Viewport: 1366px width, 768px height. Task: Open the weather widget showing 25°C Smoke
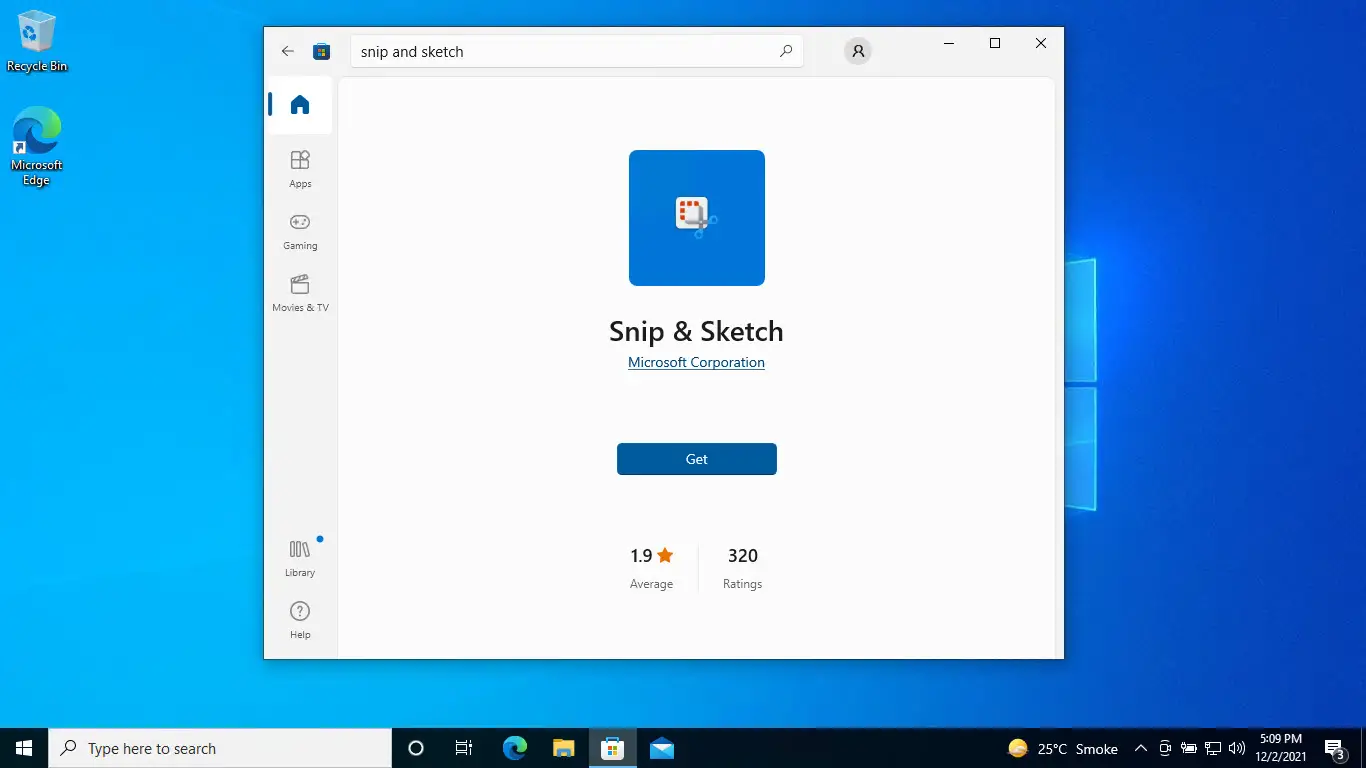click(1063, 748)
